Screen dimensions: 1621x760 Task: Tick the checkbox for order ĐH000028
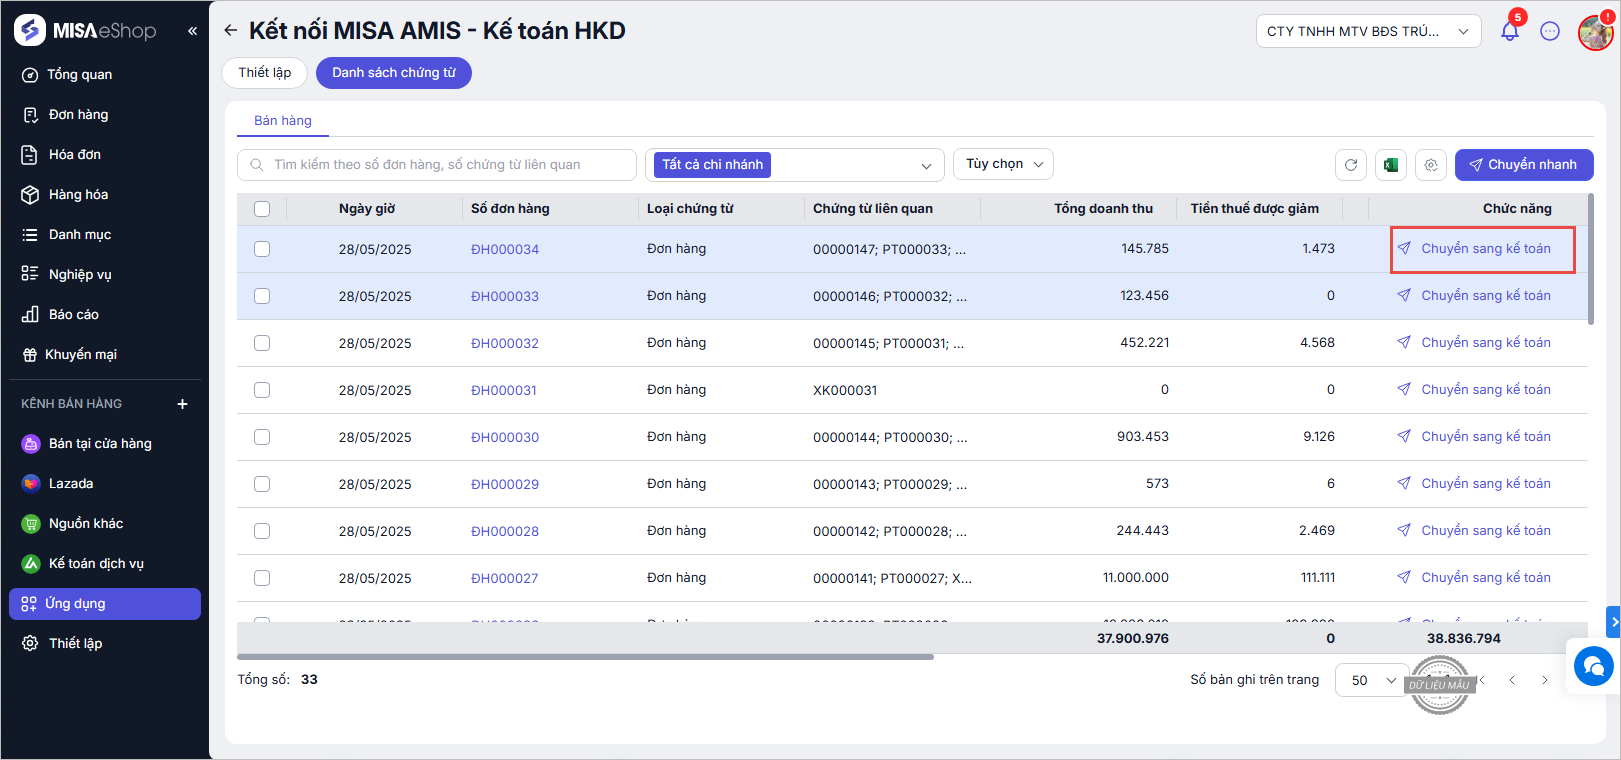(262, 531)
